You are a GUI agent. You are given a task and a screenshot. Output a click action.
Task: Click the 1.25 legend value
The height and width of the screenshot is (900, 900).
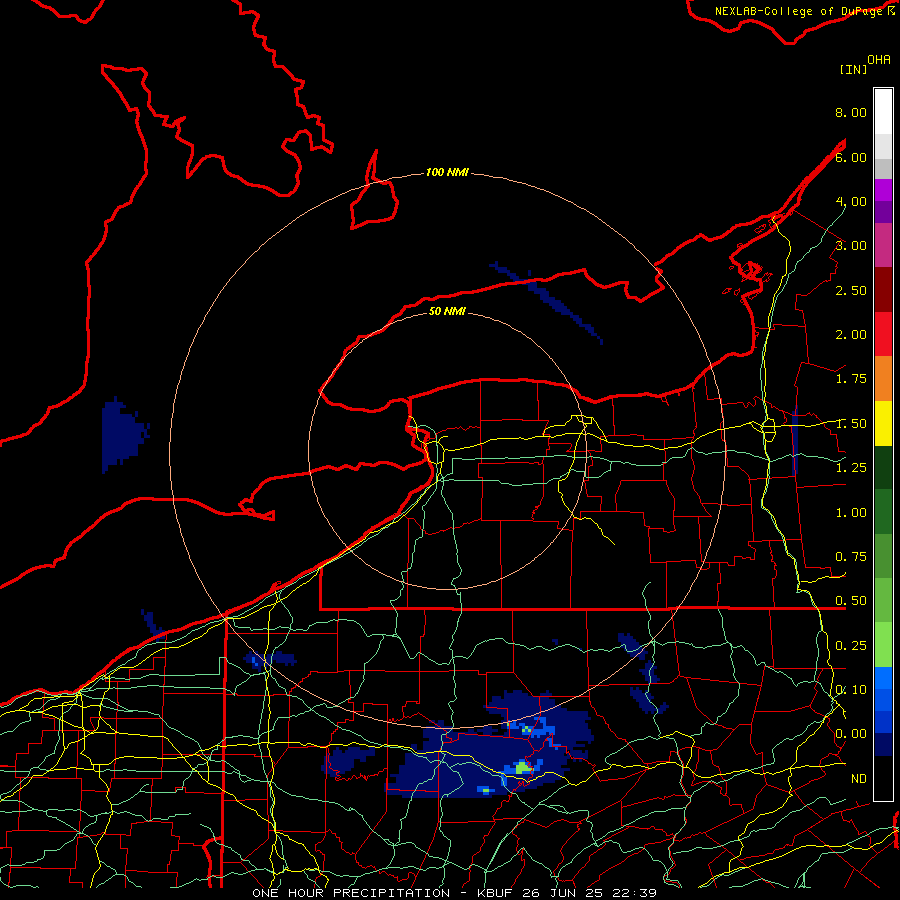(x=851, y=468)
